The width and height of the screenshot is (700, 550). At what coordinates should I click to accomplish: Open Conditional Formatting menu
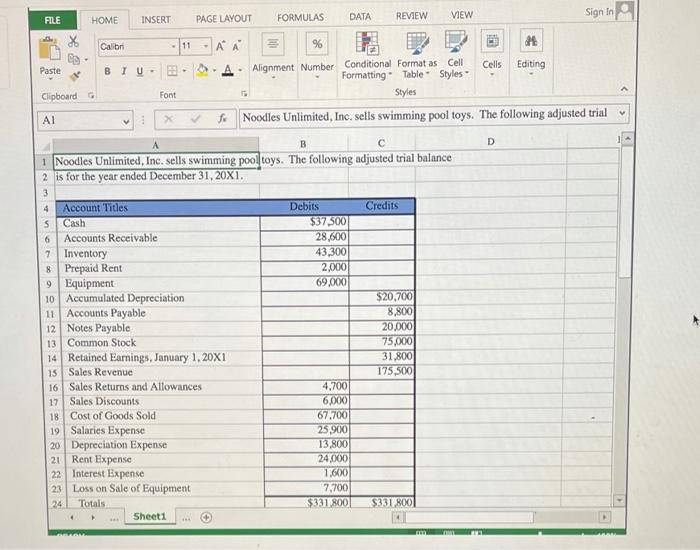pyautogui.click(x=367, y=55)
